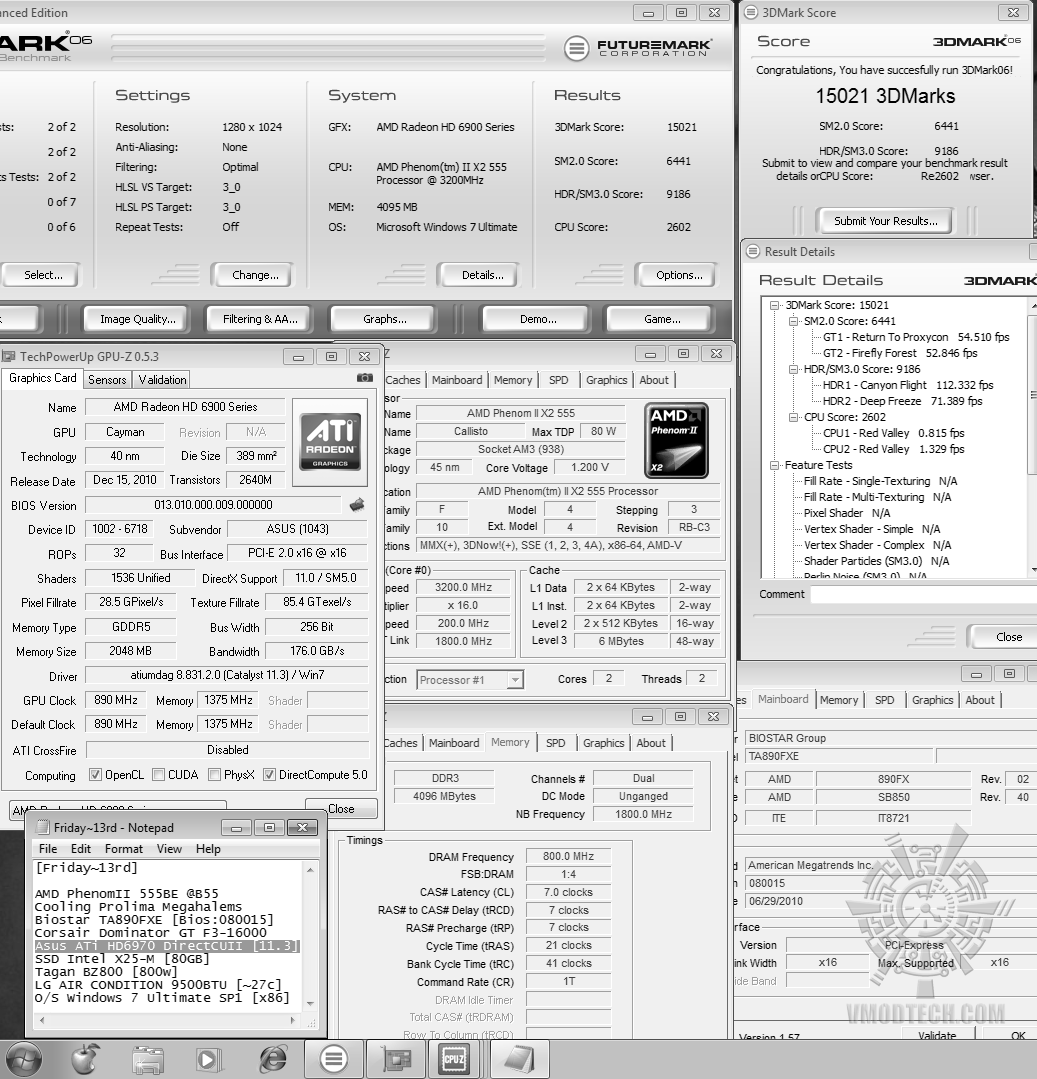
Task: Open the GPU-Z Validation tab
Action: pyautogui.click(x=162, y=380)
